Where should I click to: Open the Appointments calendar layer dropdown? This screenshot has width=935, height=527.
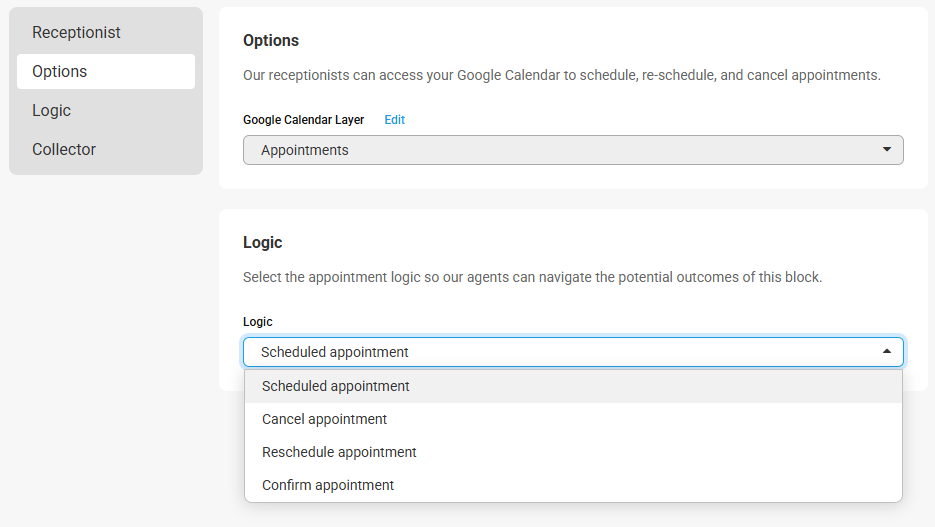572,150
